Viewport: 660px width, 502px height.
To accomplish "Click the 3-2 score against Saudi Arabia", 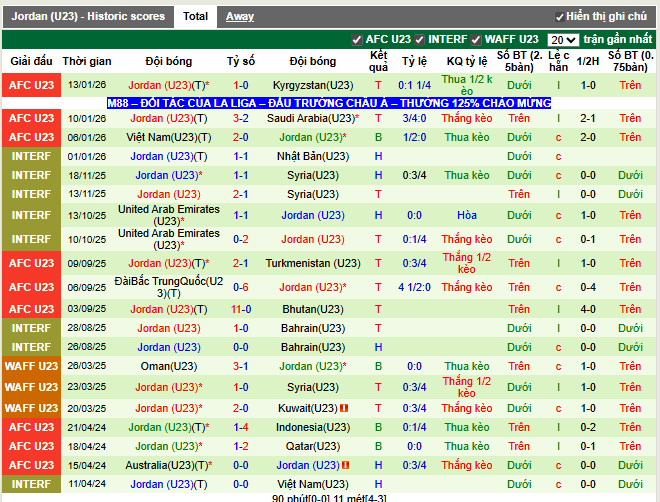I will click(x=241, y=119).
